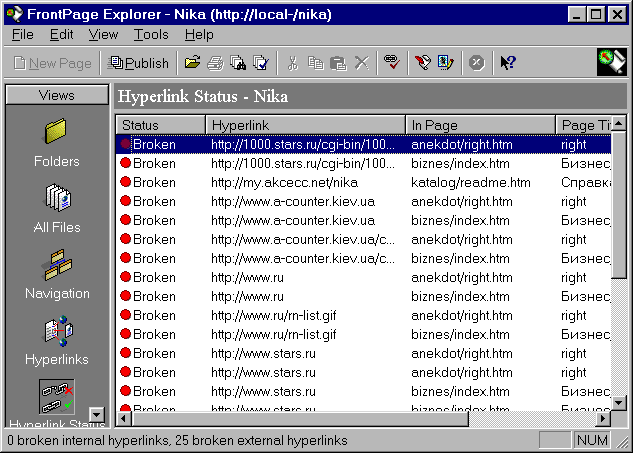Activate the Help pointer question-mark icon
Screen dimensions: 633x453
(508, 63)
